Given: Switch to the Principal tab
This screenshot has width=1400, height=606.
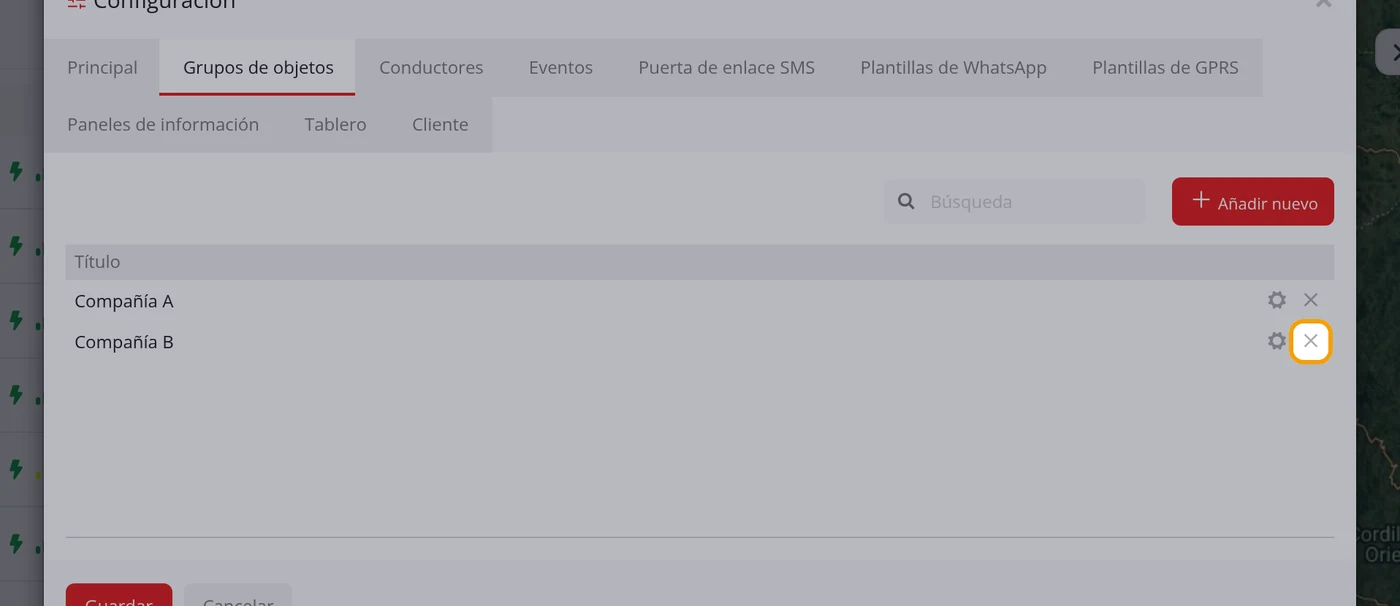Looking at the screenshot, I should (102, 68).
